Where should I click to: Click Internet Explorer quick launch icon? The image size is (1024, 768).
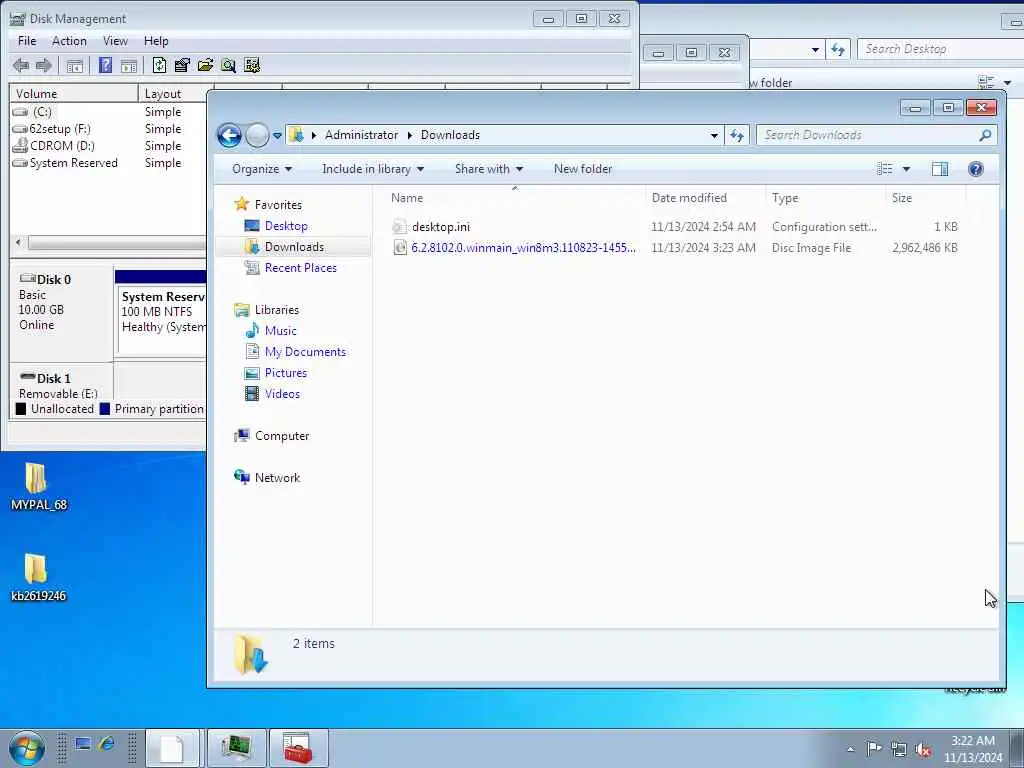[106, 744]
